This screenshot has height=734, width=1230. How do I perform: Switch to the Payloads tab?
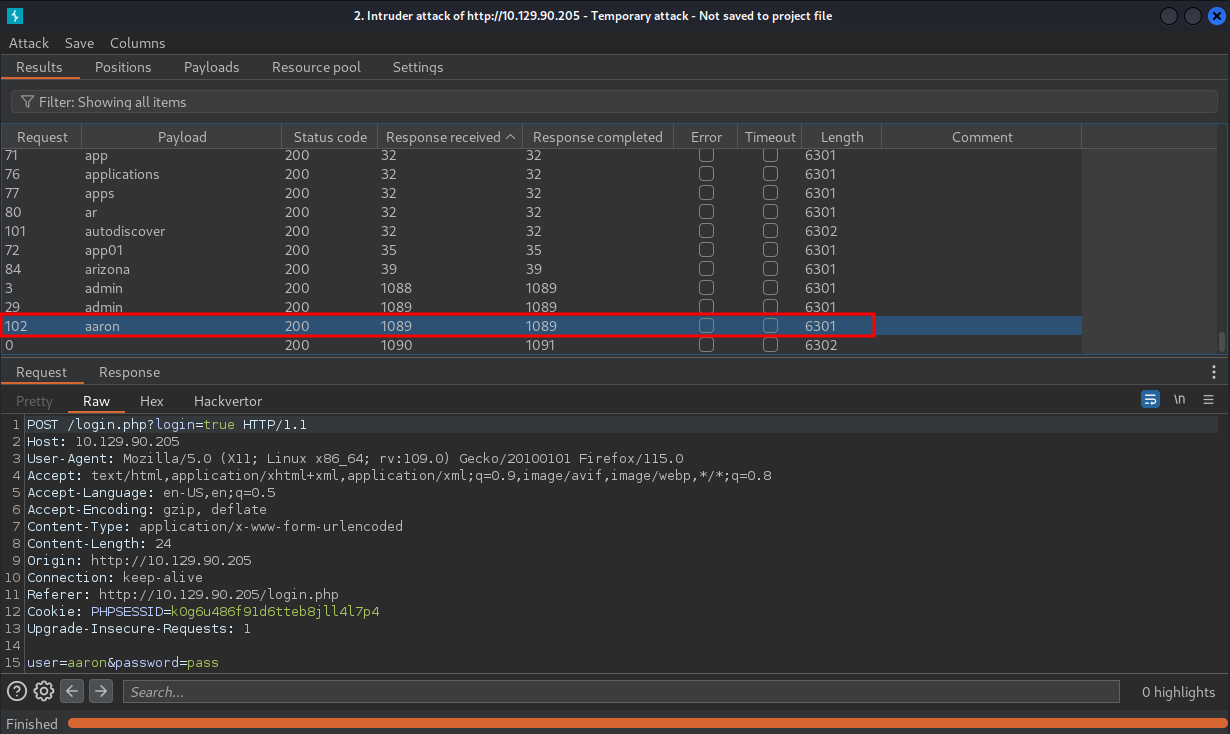click(x=211, y=67)
